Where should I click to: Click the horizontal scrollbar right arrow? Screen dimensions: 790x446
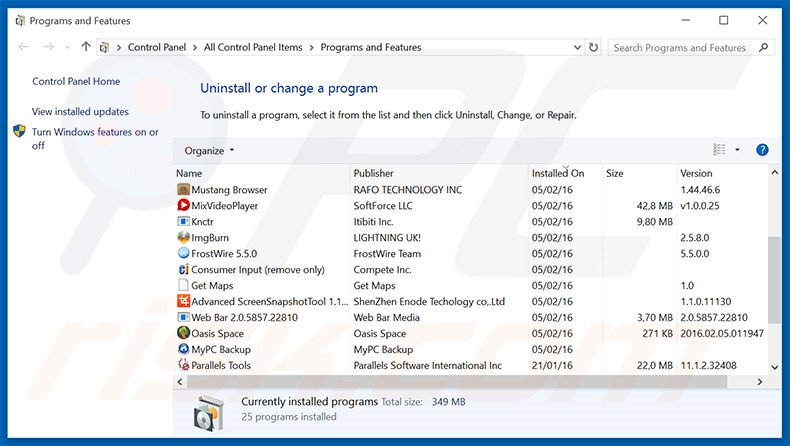tap(760, 381)
